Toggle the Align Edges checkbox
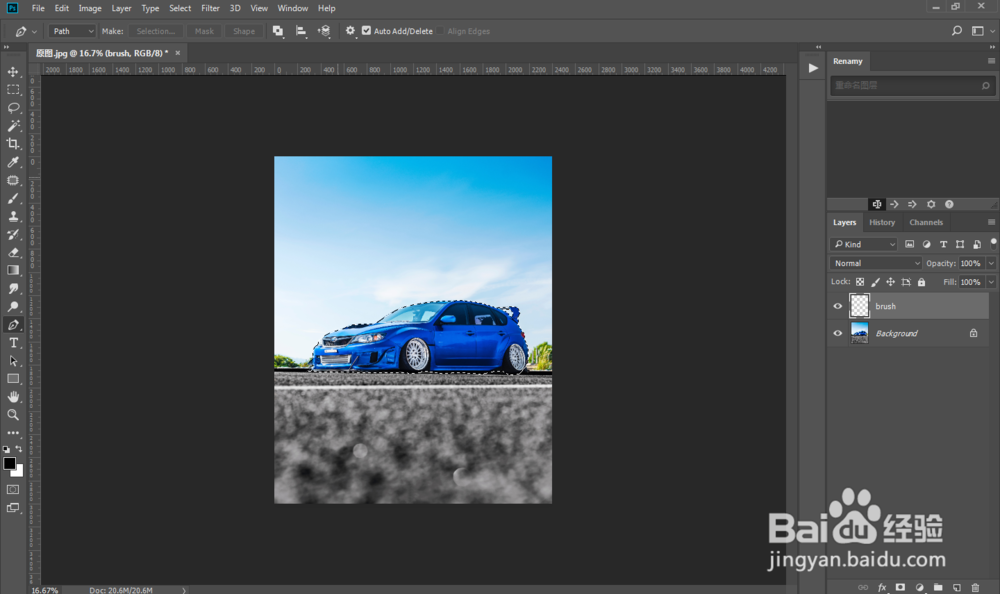Viewport: 1000px width, 594px height. [x=440, y=31]
